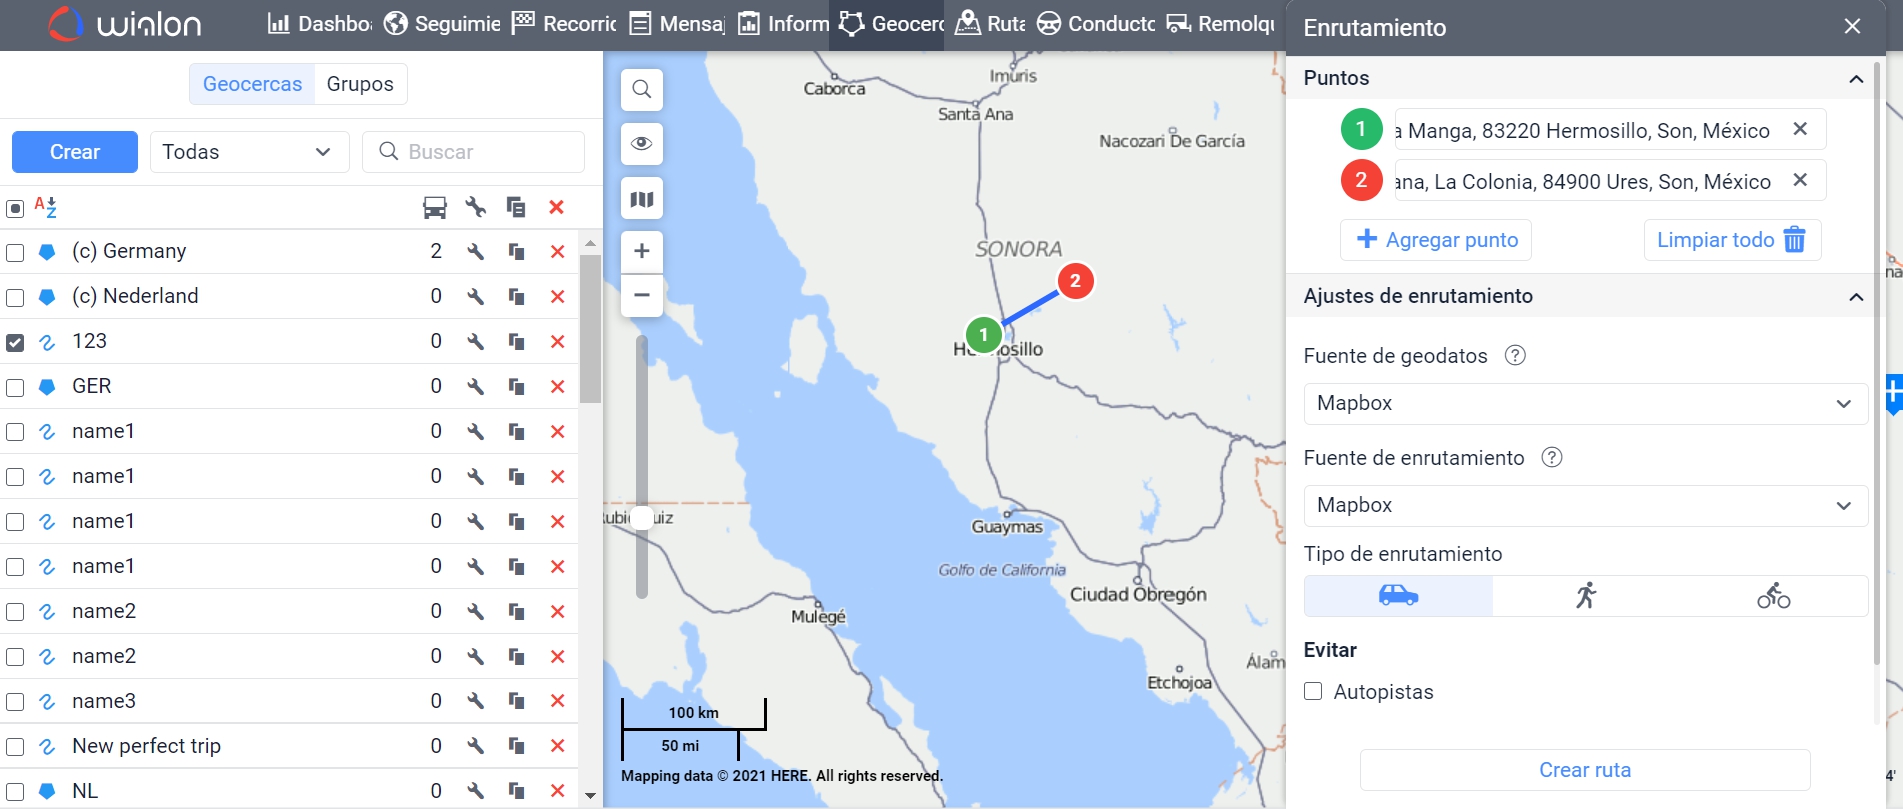The image size is (1903, 809).
Task: Click the Crear ruta button
Action: 1584,770
